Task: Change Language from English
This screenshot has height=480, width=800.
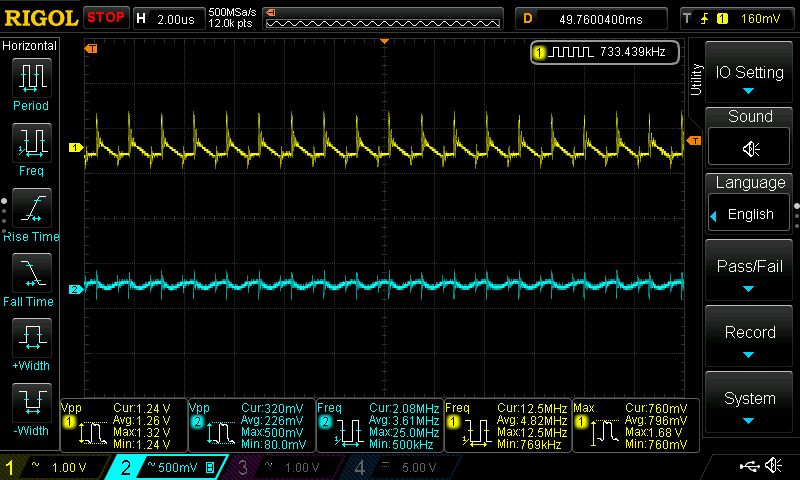Action: [749, 214]
